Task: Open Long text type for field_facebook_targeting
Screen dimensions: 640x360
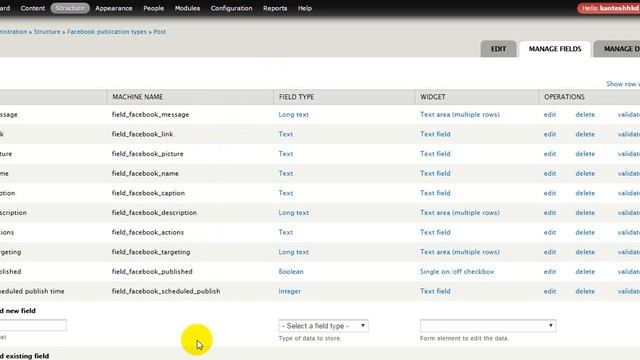Action: point(293,252)
